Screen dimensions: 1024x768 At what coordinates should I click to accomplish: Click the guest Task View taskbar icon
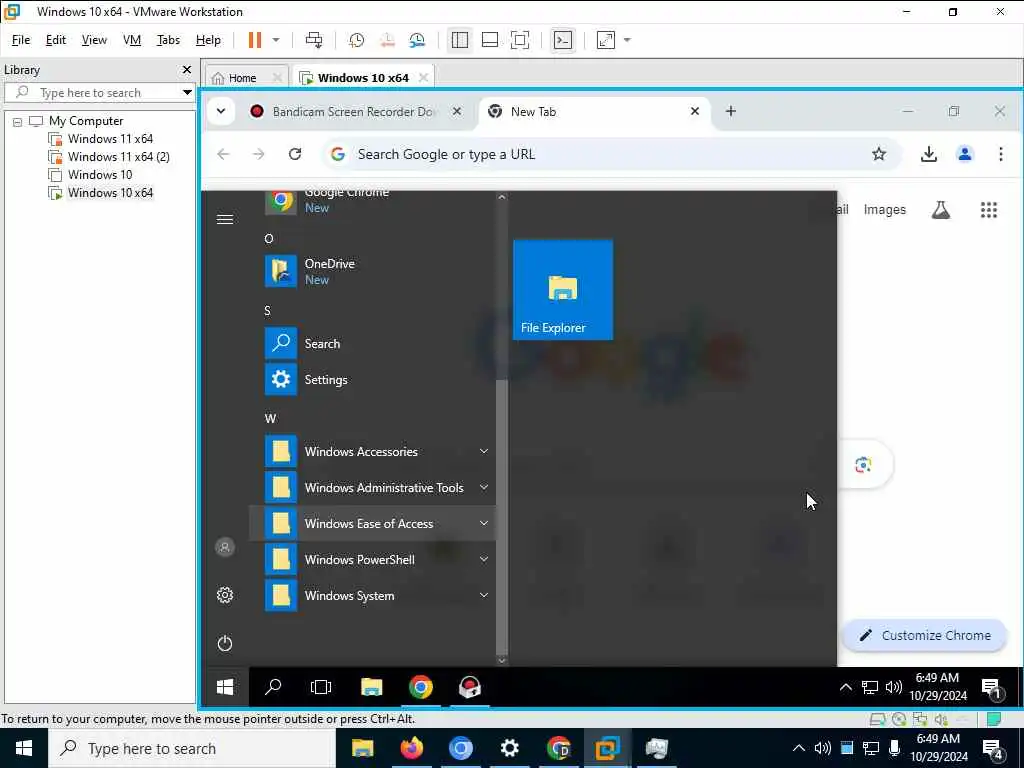click(321, 687)
